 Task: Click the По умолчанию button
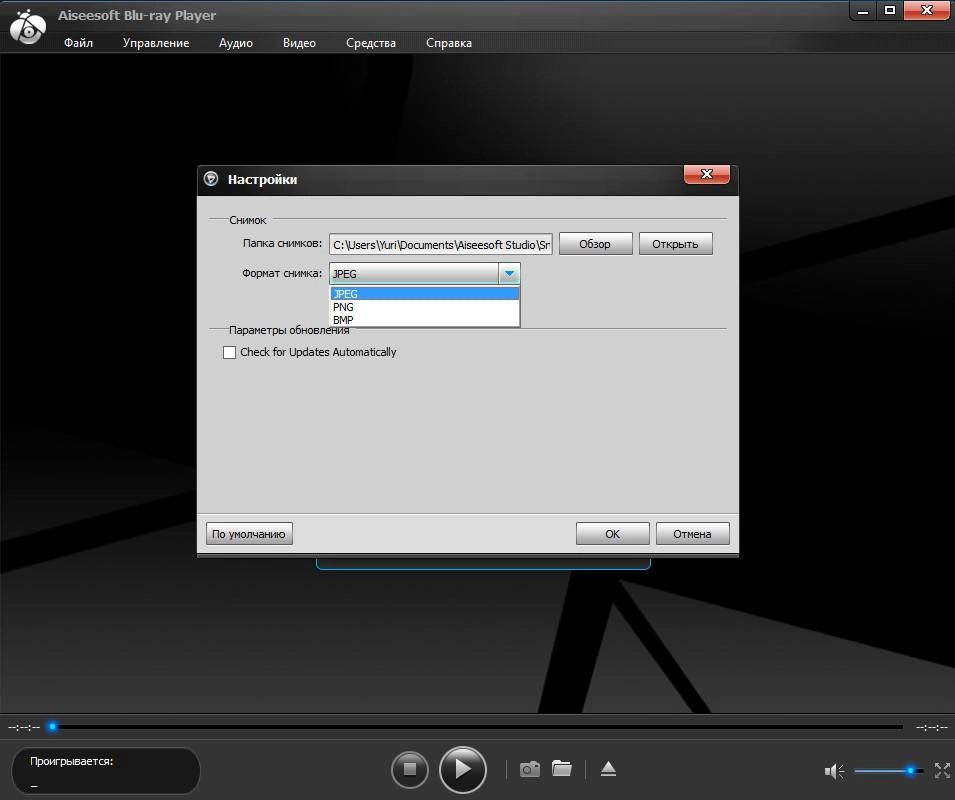point(249,534)
